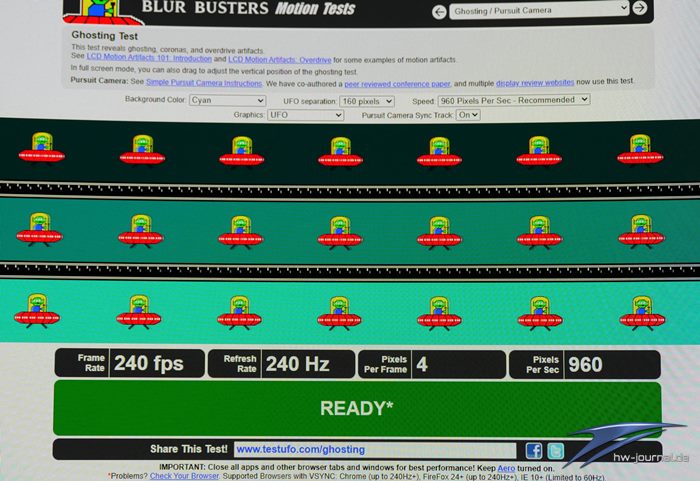
Task: Click the Blur Busters Motion Tests title
Action: [x=248, y=8]
